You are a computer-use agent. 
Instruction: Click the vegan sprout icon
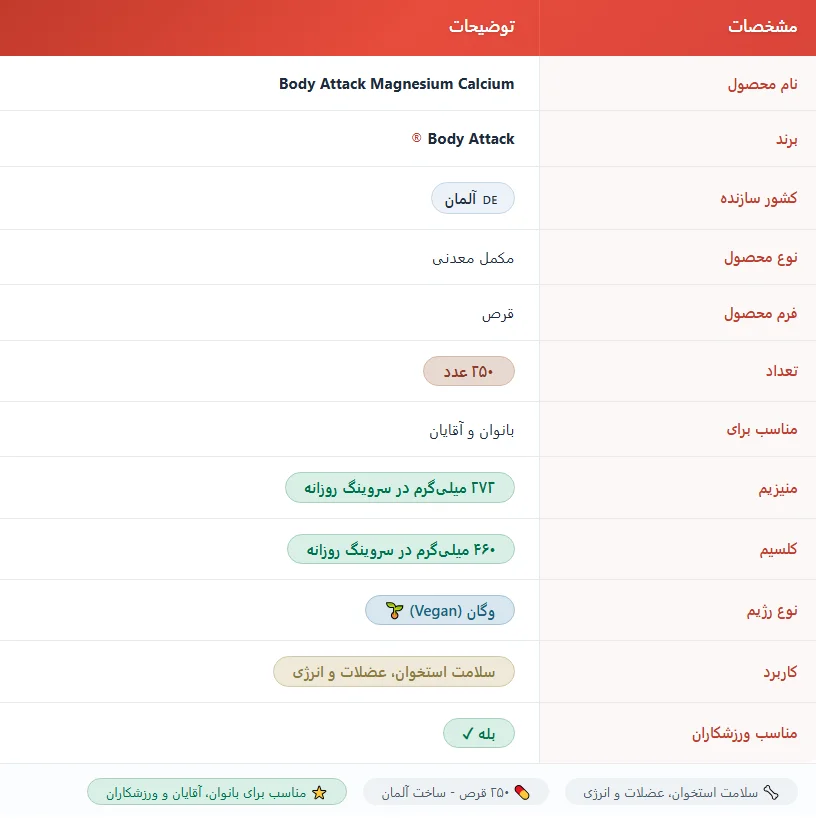click(x=394, y=610)
